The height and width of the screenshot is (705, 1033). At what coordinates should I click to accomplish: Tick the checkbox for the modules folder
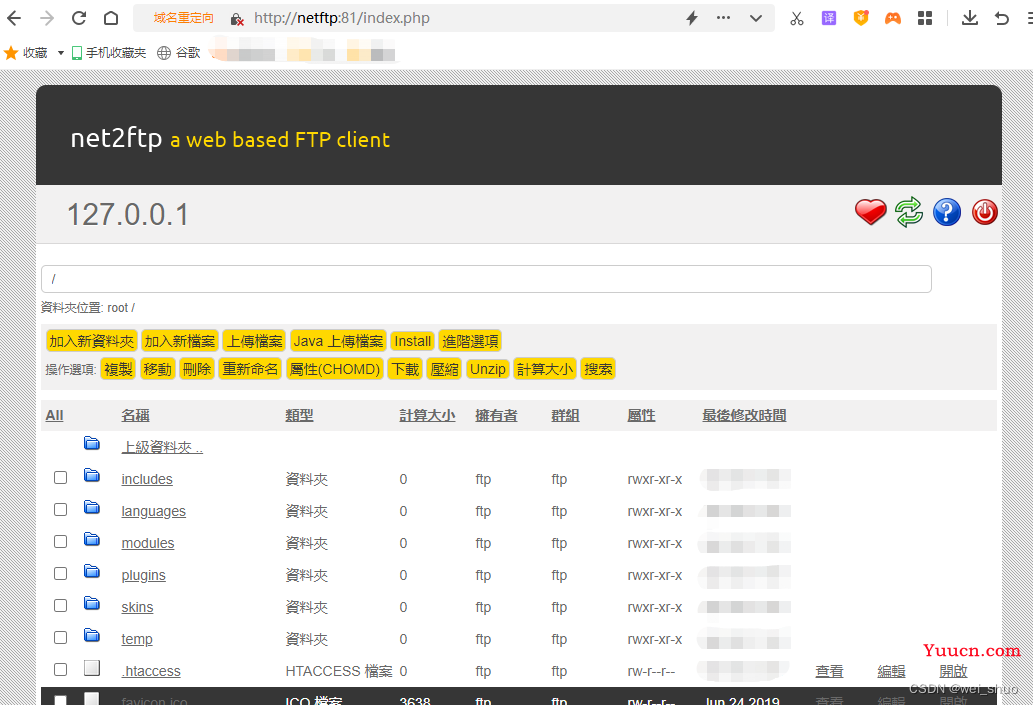[x=61, y=542]
